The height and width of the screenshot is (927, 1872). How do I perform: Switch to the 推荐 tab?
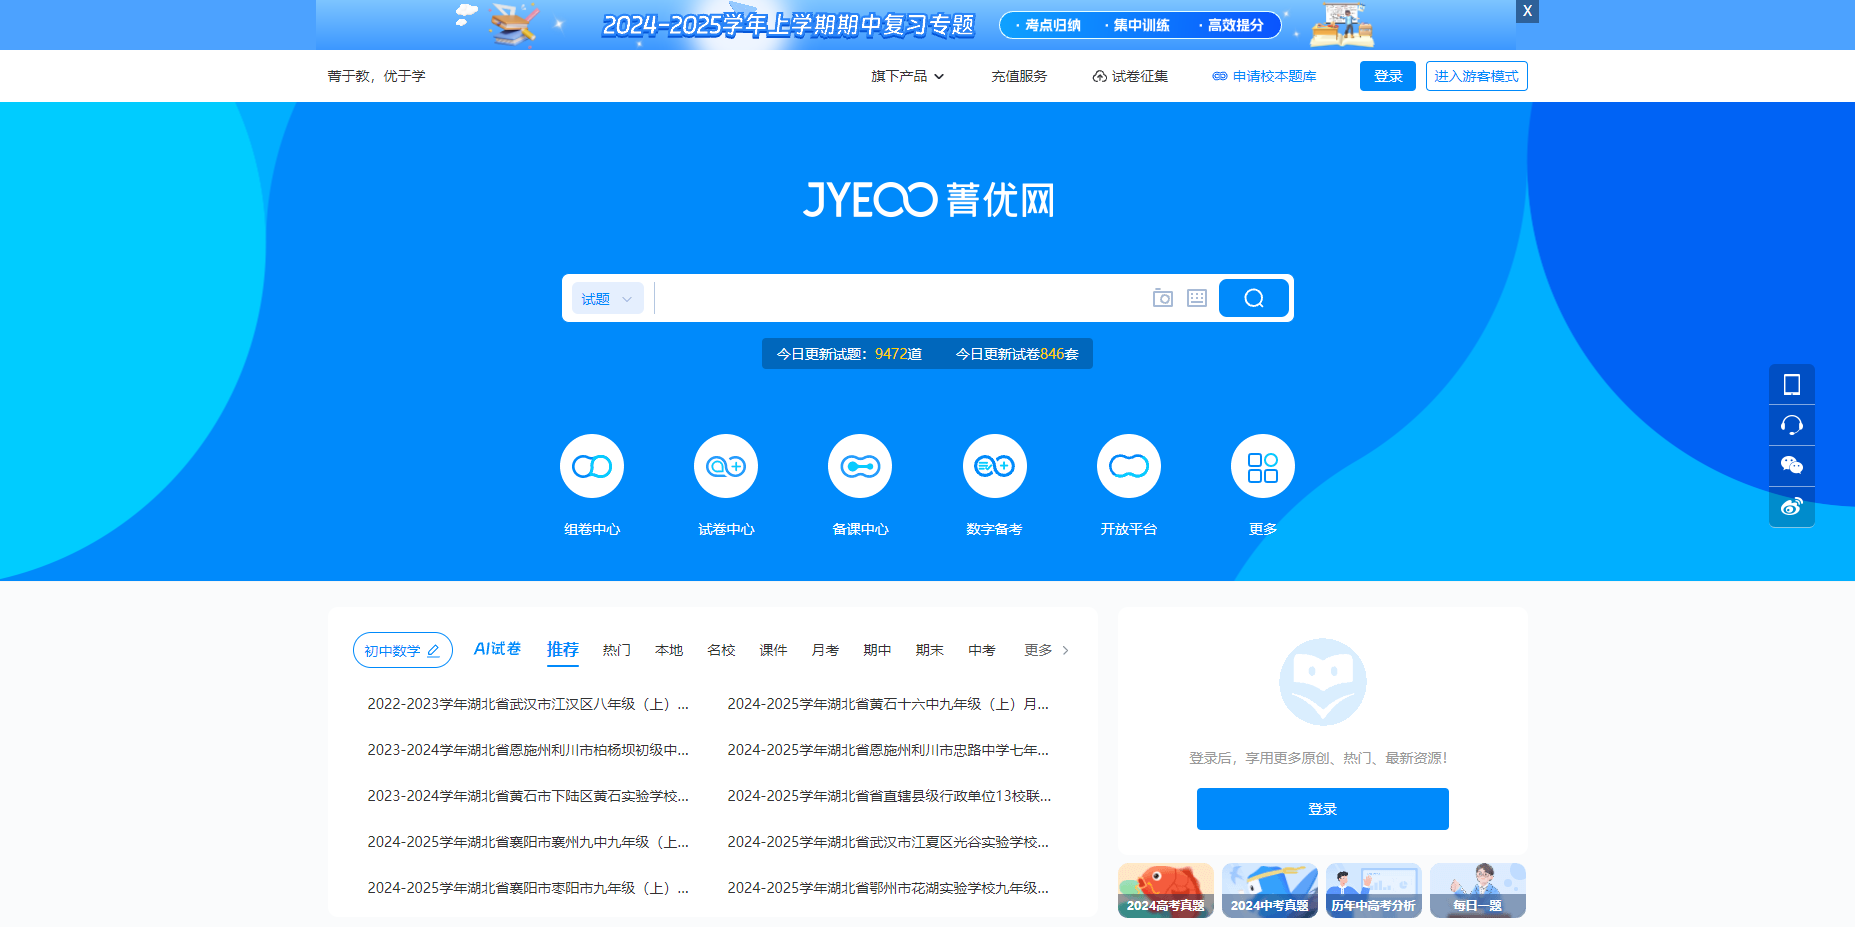563,650
